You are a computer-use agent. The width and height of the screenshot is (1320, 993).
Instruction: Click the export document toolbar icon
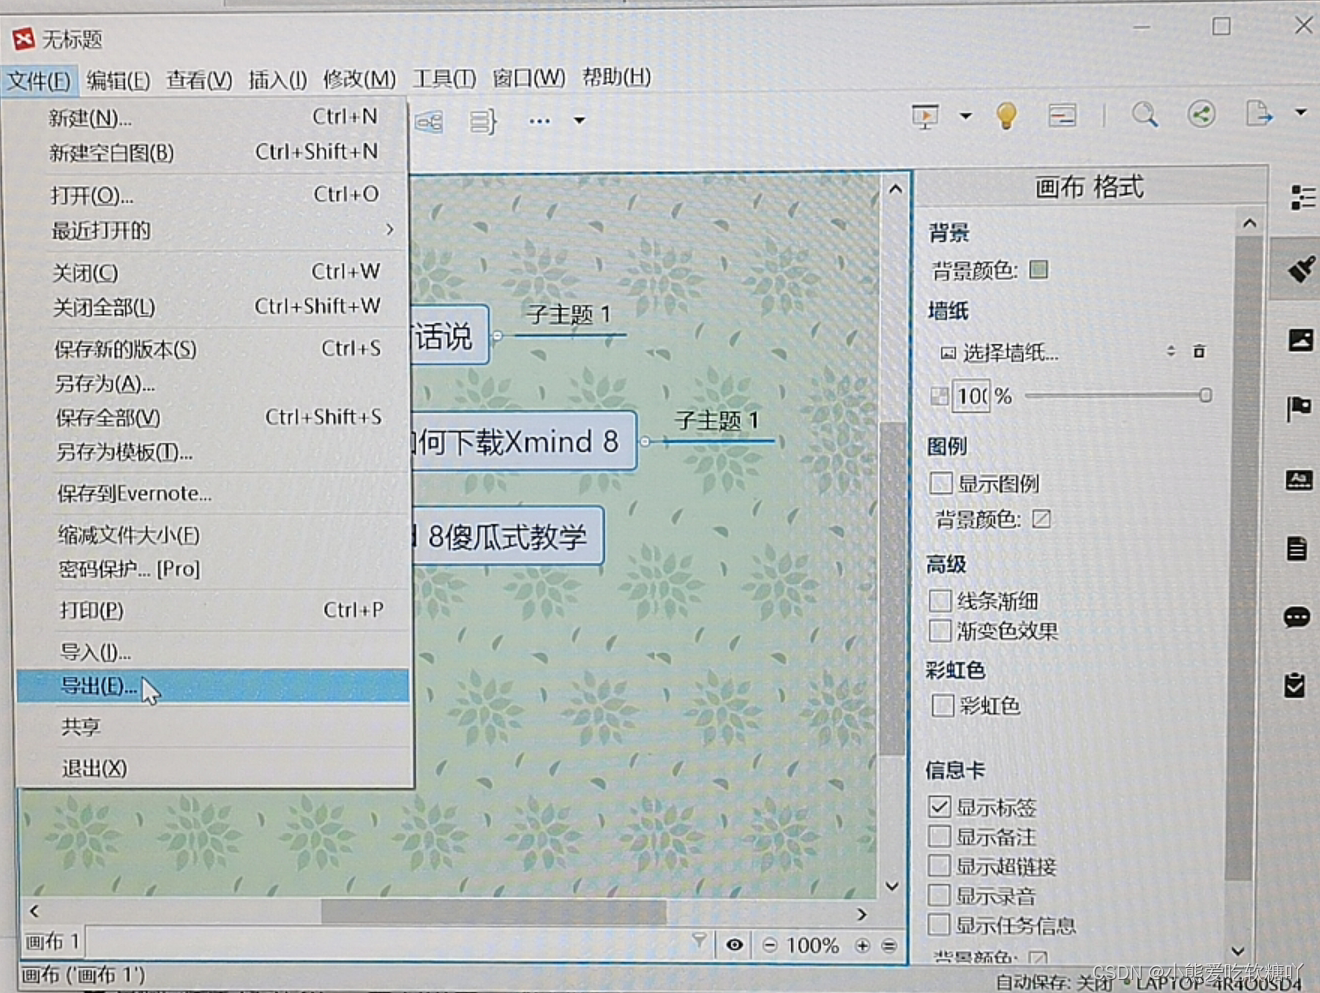(x=1259, y=114)
